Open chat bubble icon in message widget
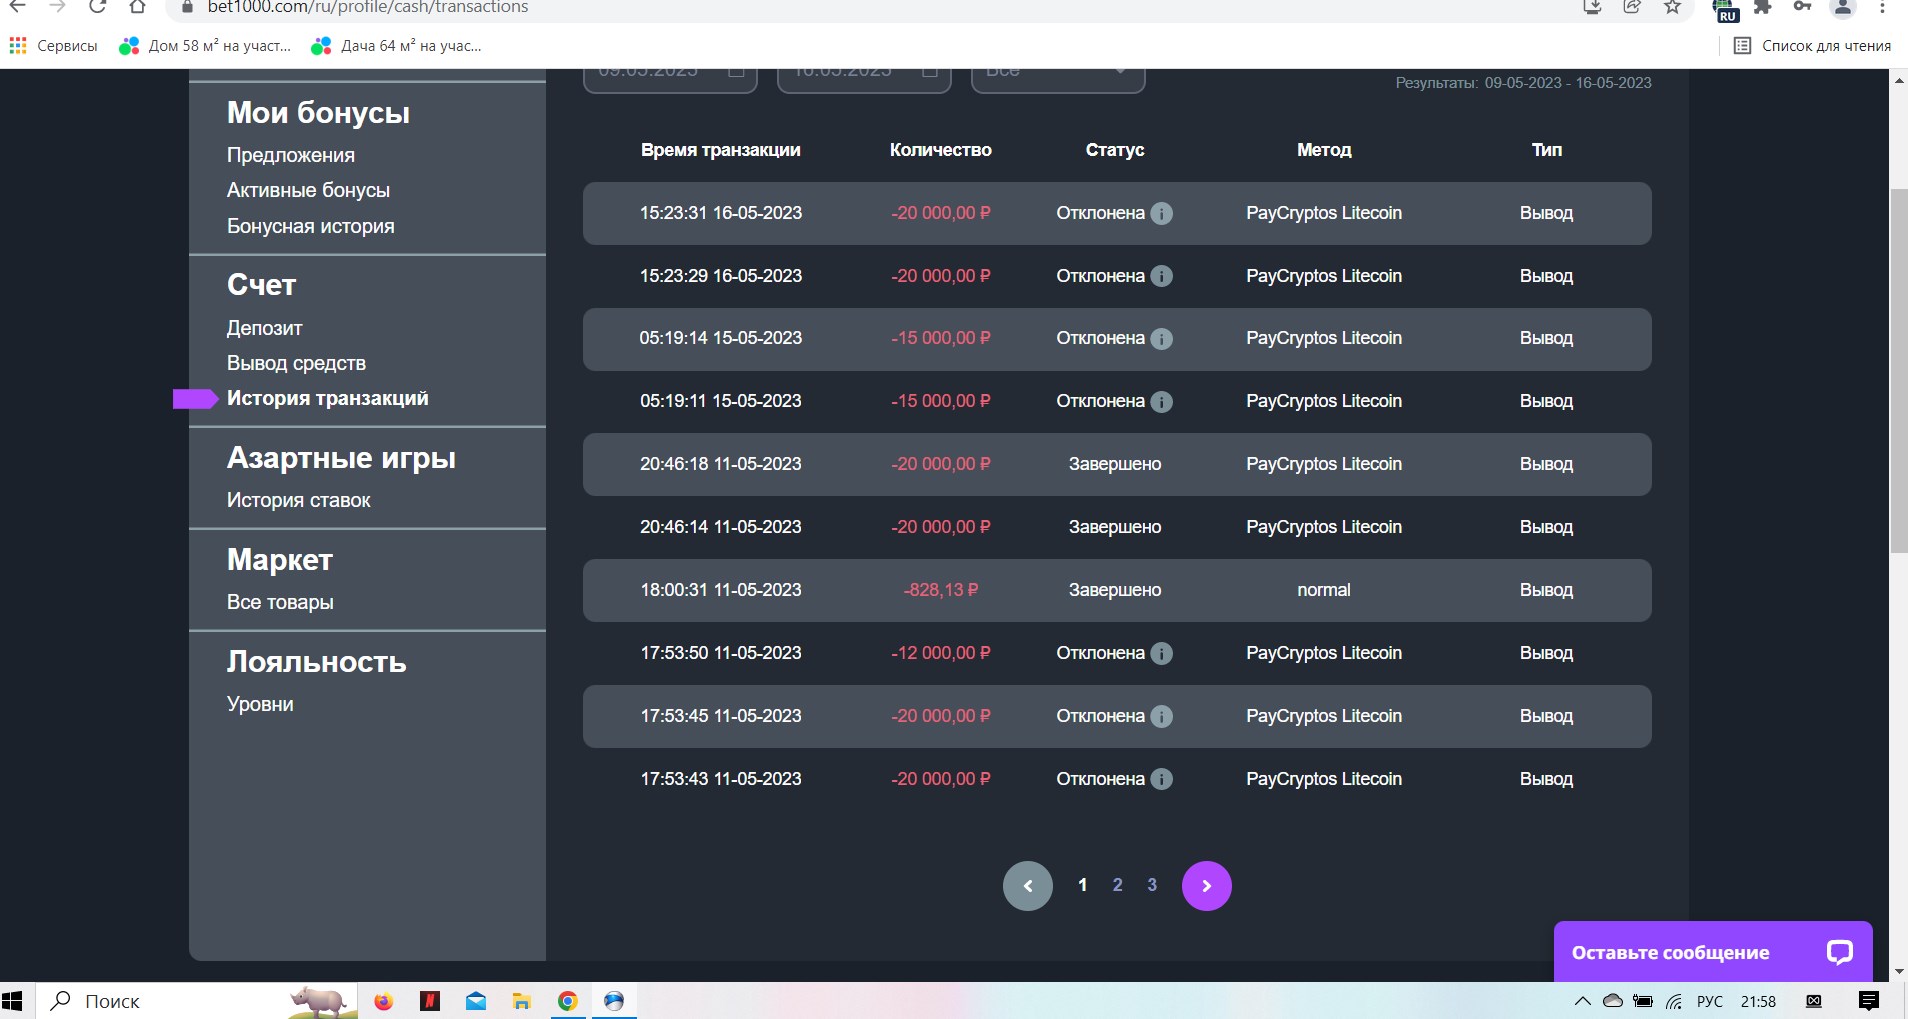The image size is (1908, 1019). pyautogui.click(x=1839, y=952)
